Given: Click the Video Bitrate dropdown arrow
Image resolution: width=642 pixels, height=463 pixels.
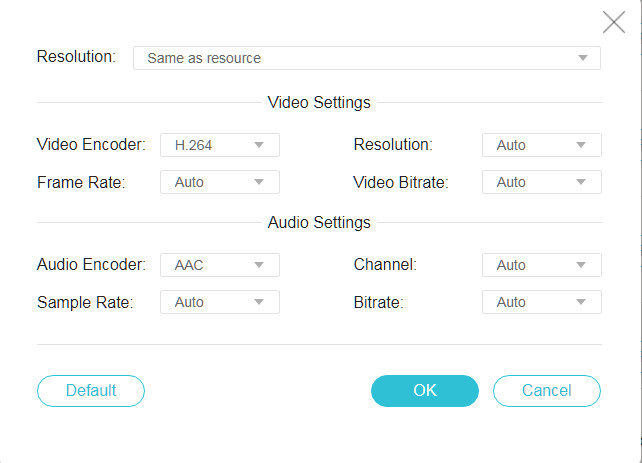Looking at the screenshot, I should point(581,182).
